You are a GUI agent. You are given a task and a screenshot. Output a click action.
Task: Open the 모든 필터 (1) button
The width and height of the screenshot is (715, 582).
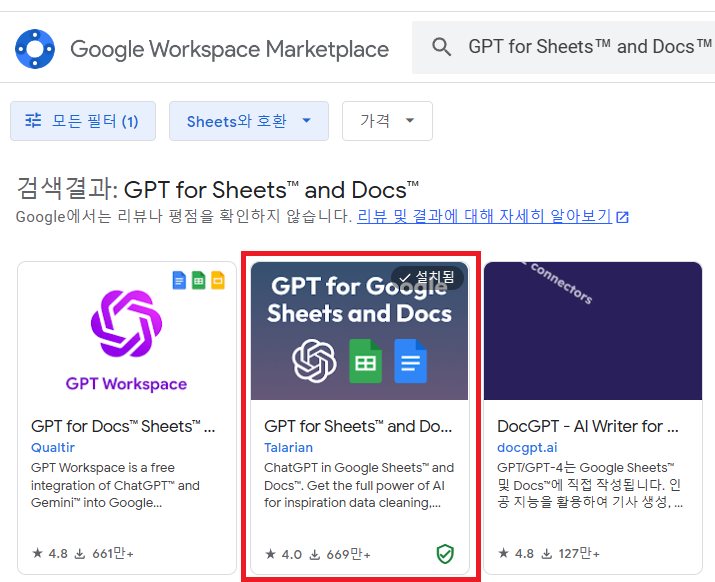[83, 121]
